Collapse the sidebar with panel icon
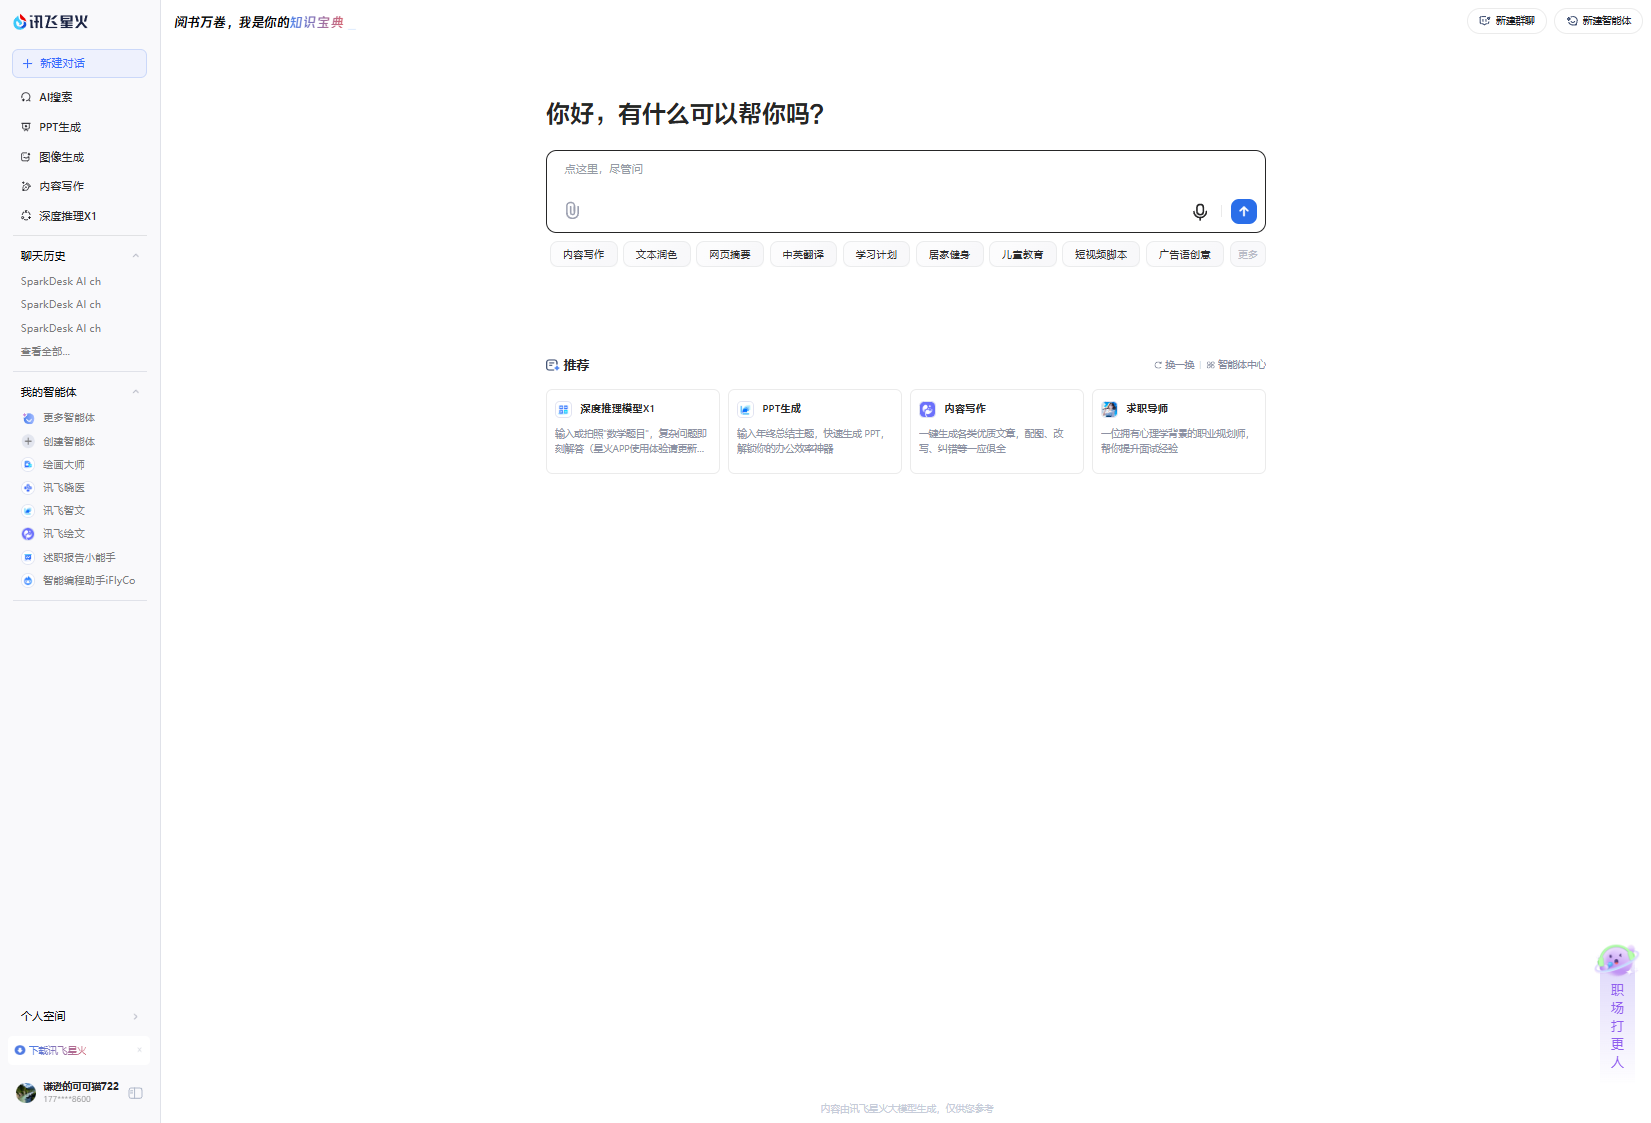This screenshot has width=1651, height=1123. [136, 1093]
